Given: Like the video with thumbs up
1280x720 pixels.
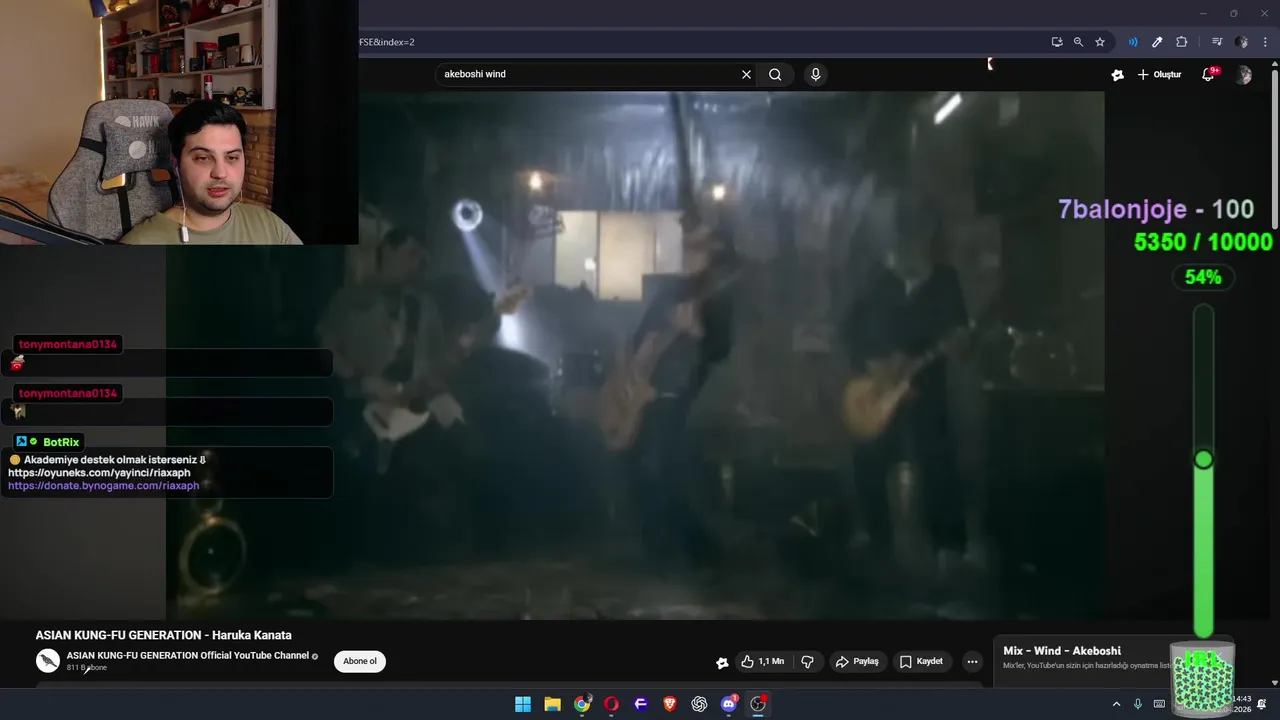Looking at the screenshot, I should [762, 662].
